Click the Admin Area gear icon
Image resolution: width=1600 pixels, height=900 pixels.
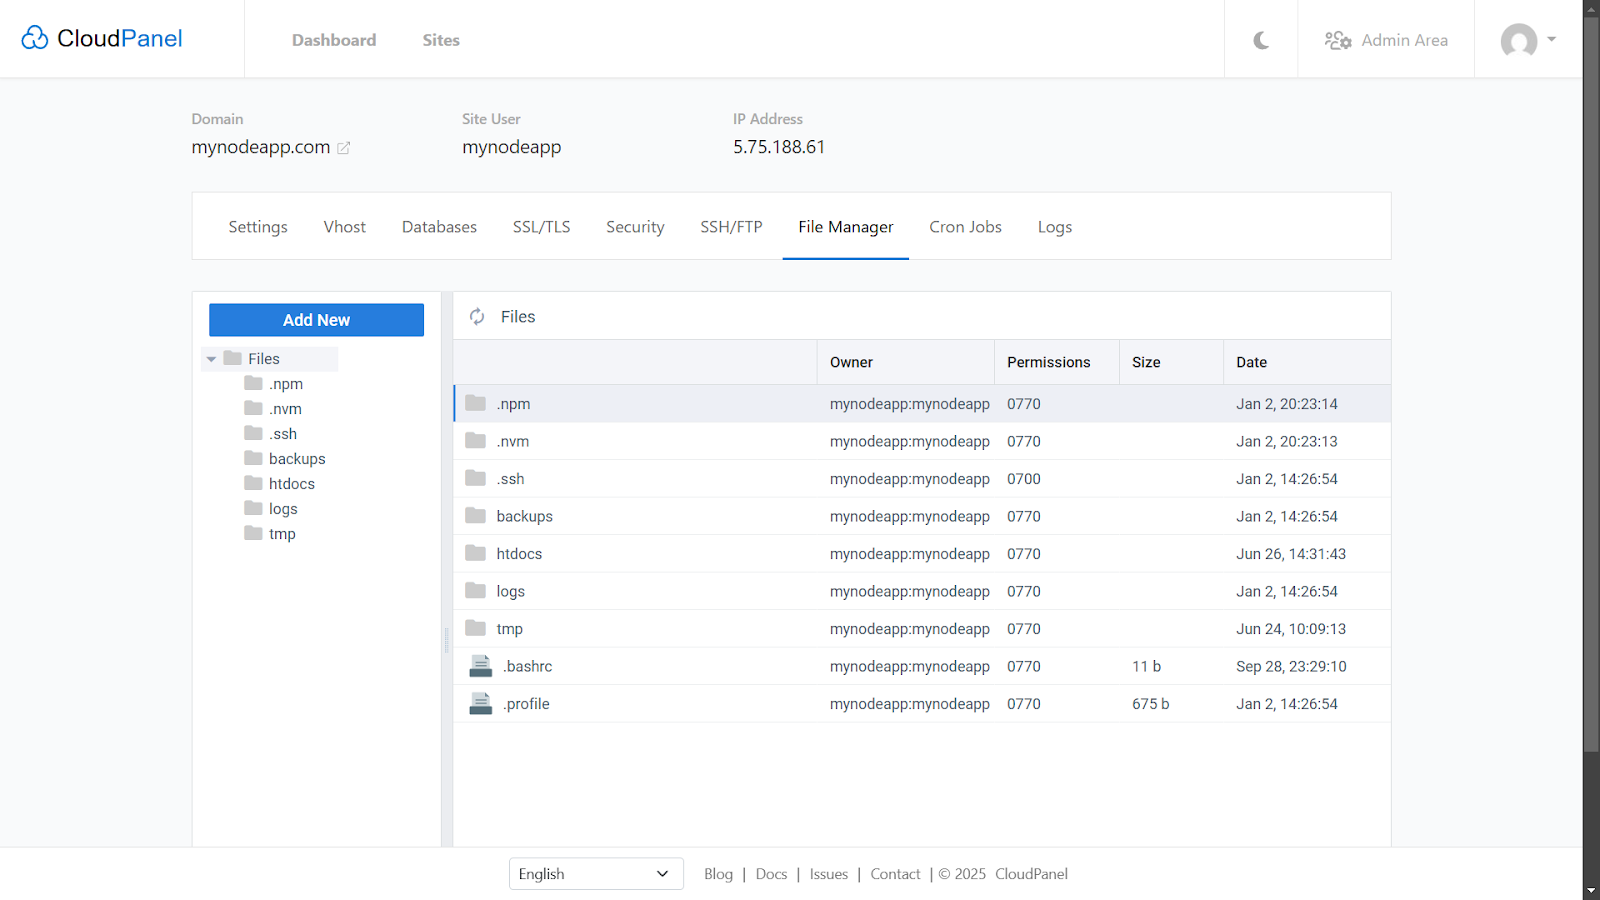pyautogui.click(x=1338, y=40)
